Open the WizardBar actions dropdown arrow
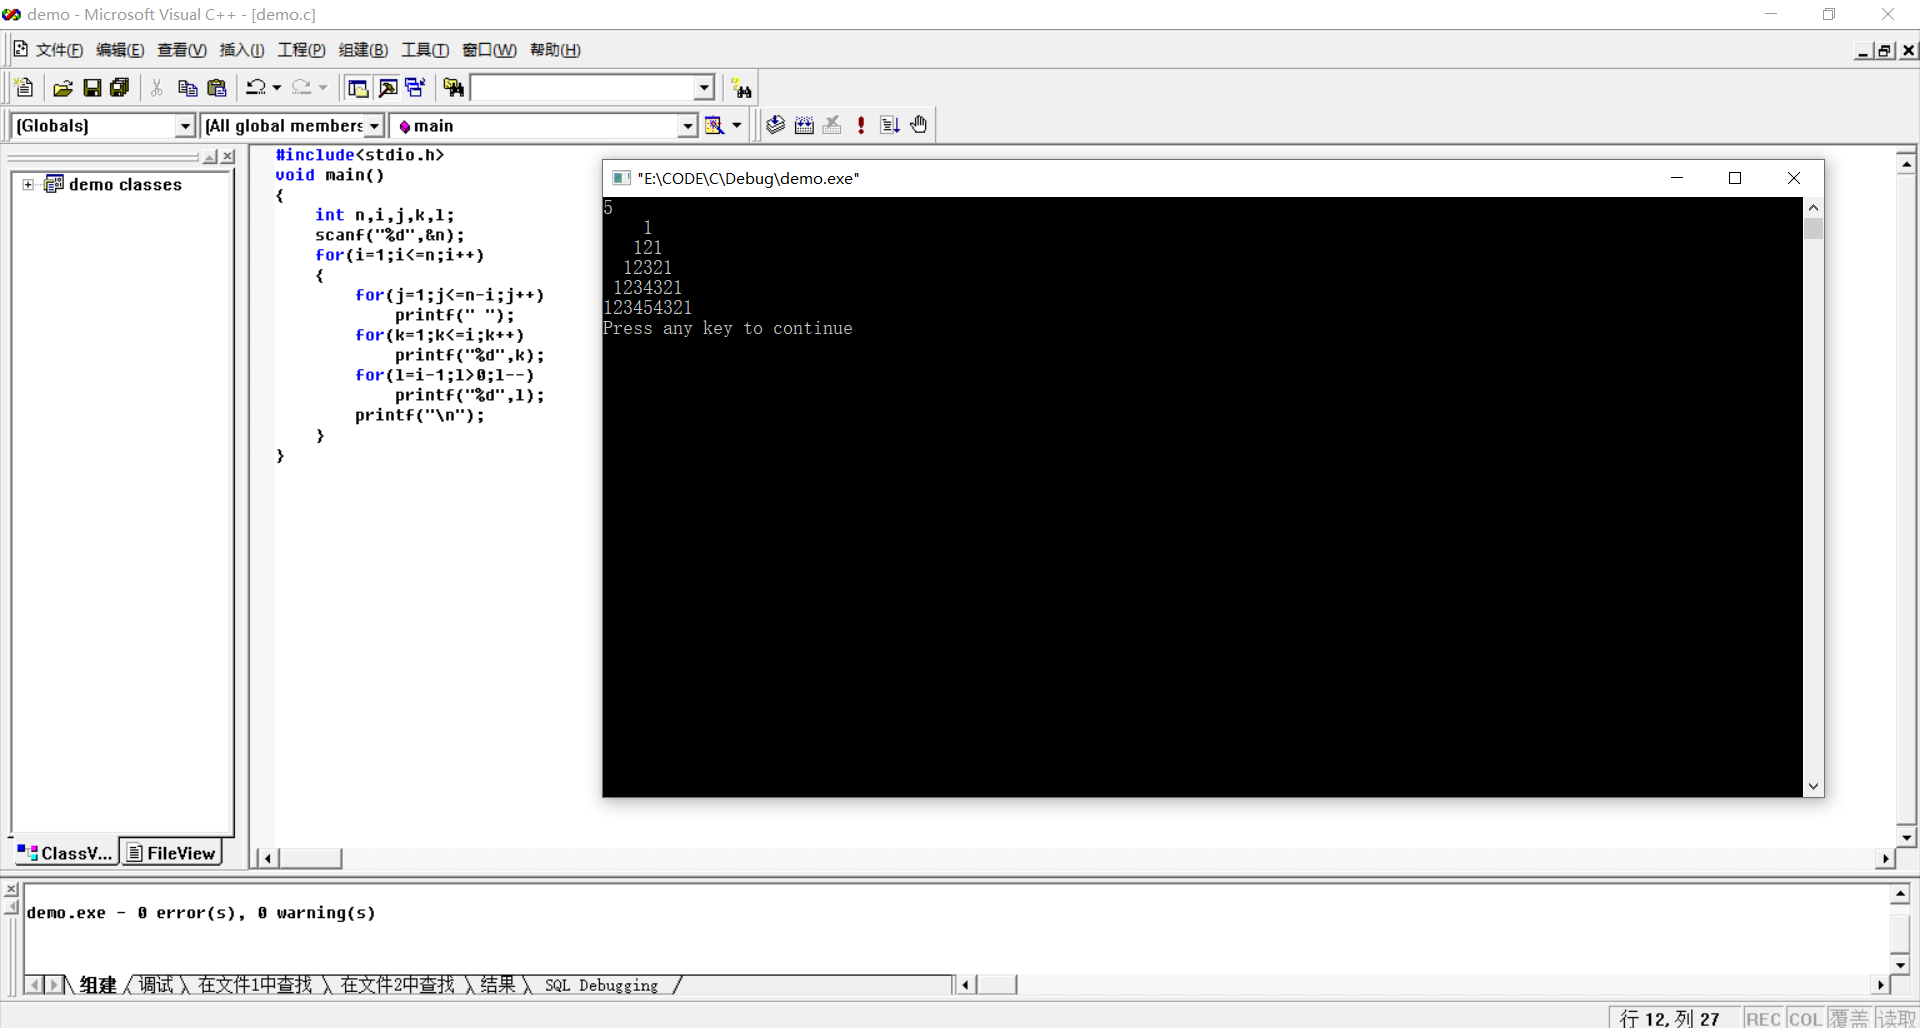Image resolution: width=1920 pixels, height=1028 pixels. tap(737, 126)
